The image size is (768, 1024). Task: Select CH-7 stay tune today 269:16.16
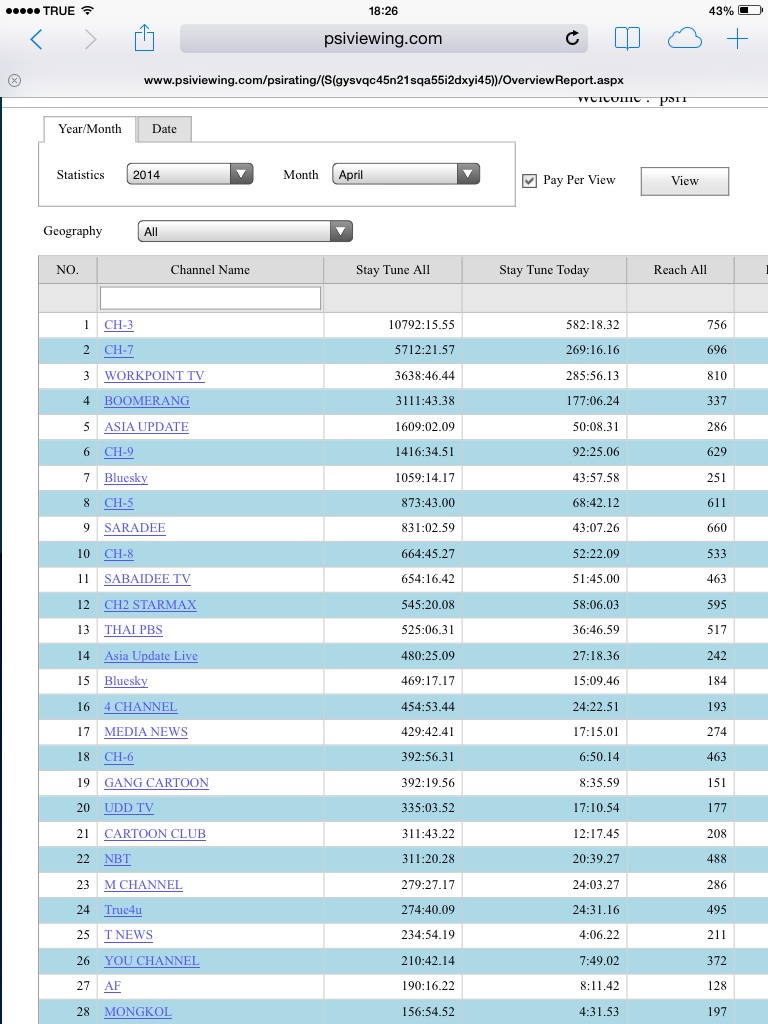point(592,350)
